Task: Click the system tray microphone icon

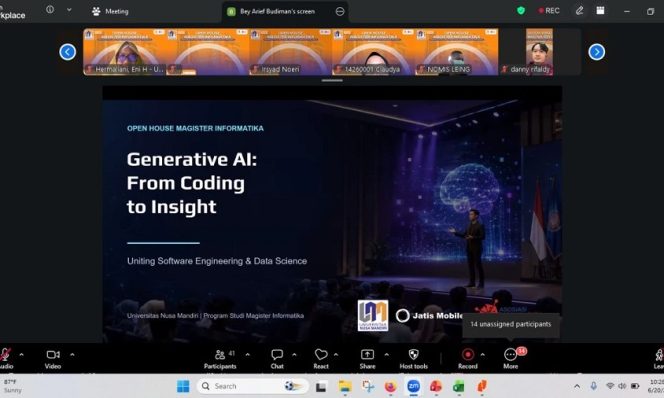Action: 594,386
